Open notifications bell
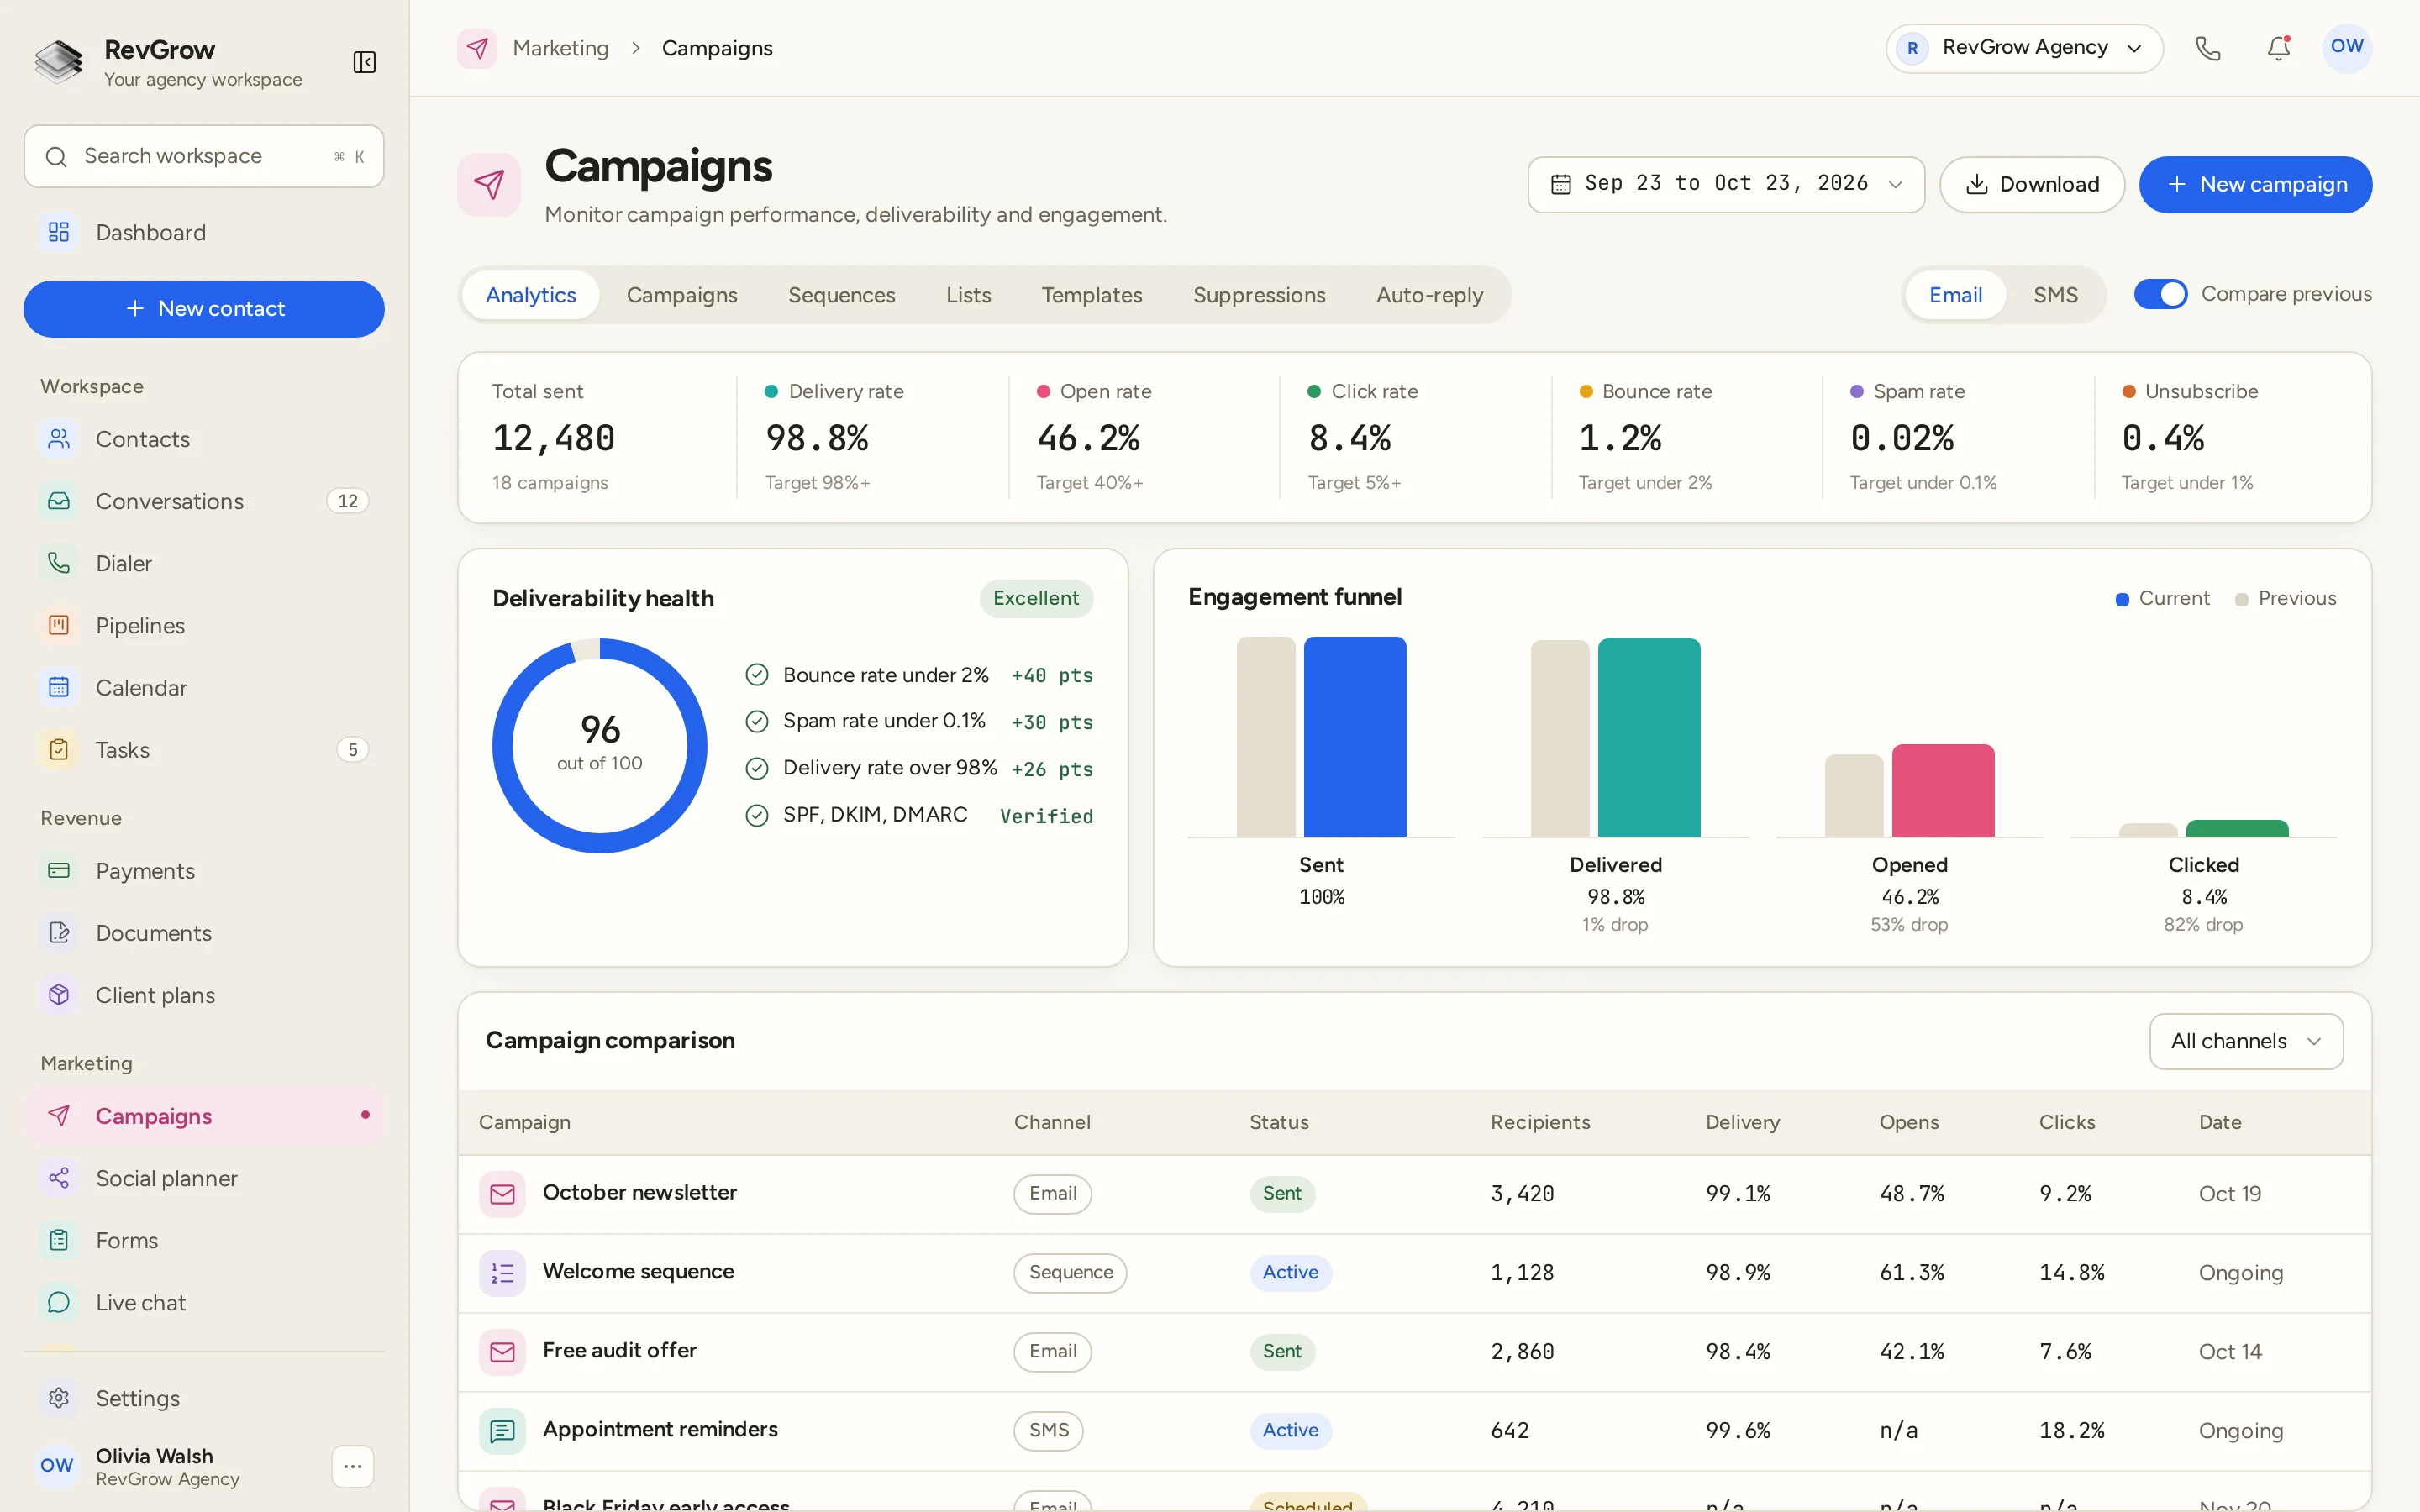Screen dimensions: 2420x1512 [2279, 48]
